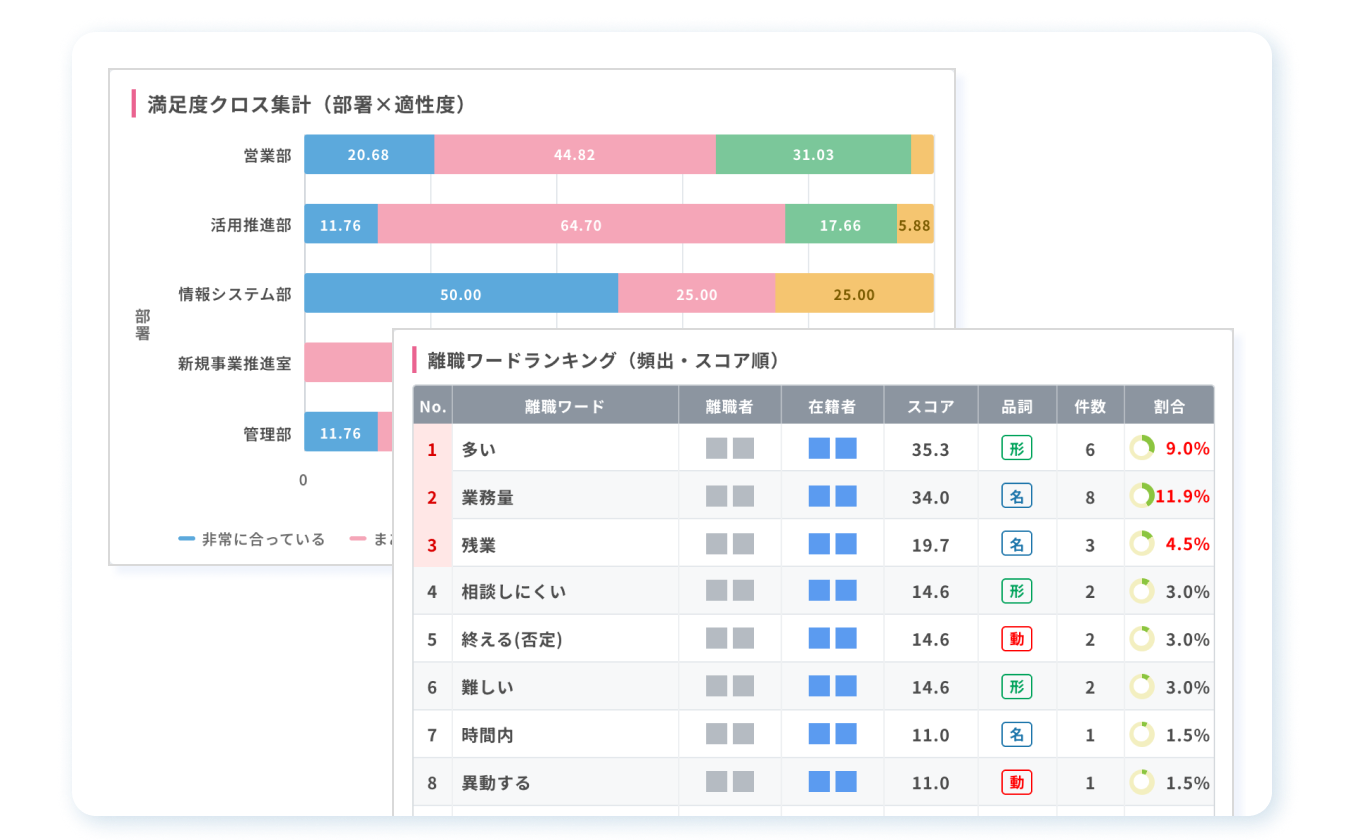Click the blue 11.76 segment for 活用推進部
Image resolution: width=1360 pixels, height=840 pixels.
[x=341, y=224]
